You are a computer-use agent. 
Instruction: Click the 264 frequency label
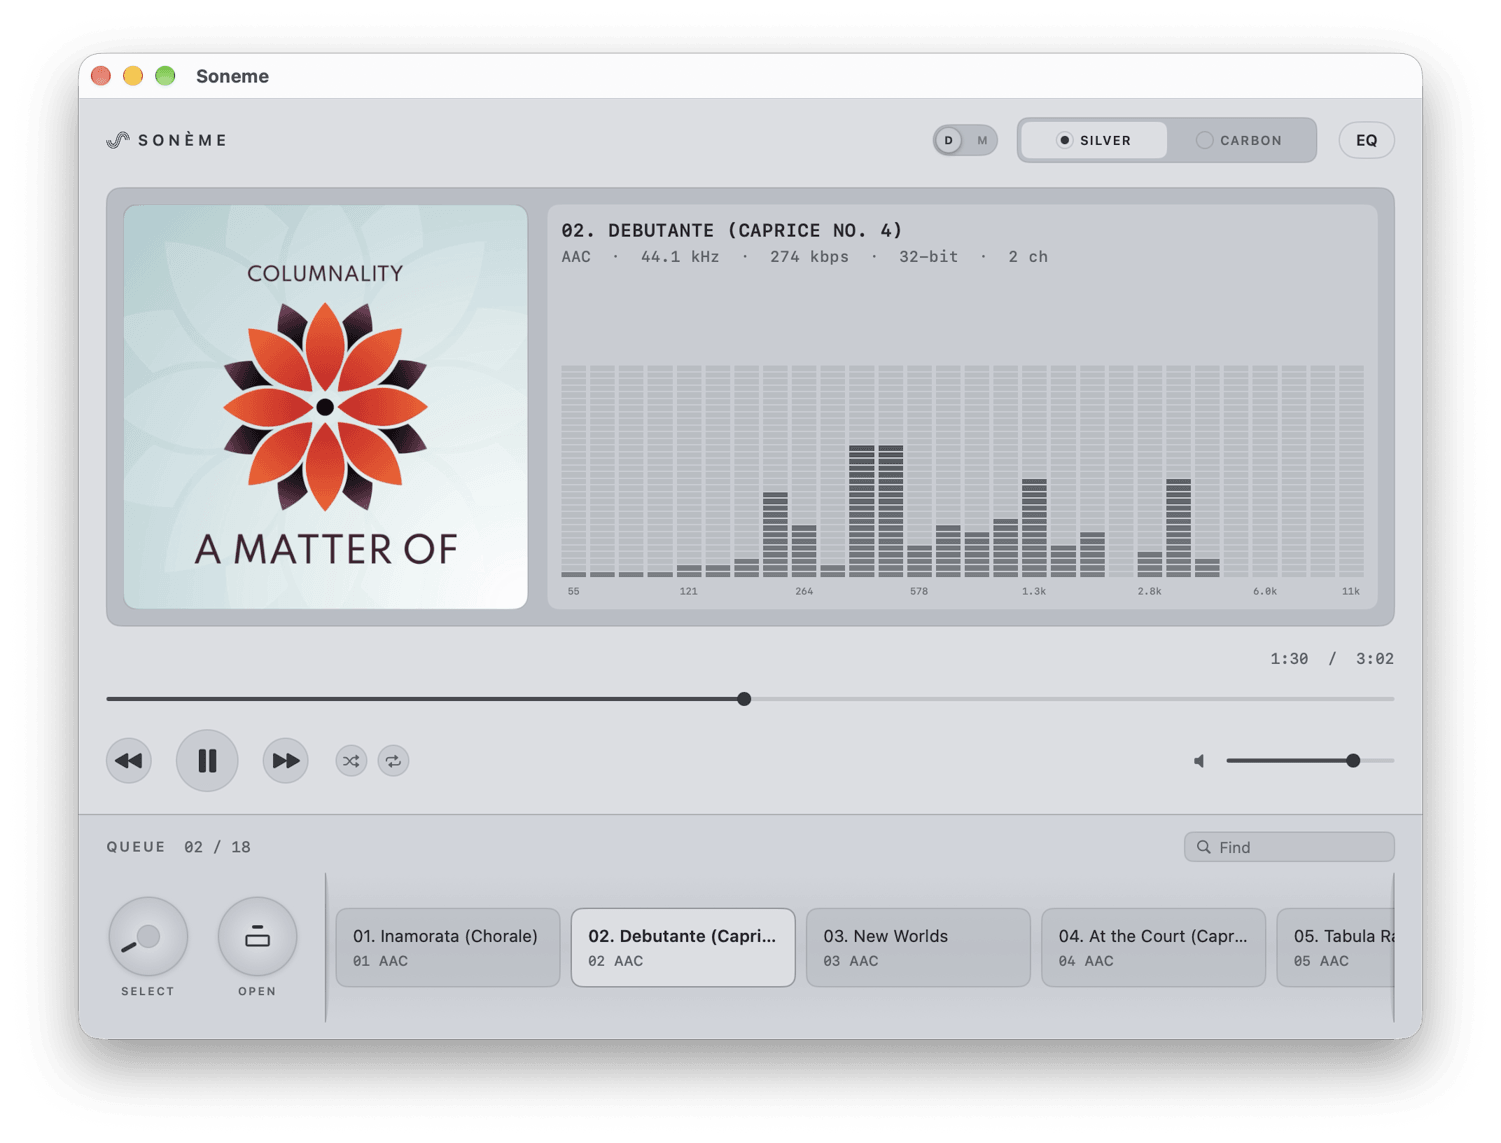coord(804,591)
